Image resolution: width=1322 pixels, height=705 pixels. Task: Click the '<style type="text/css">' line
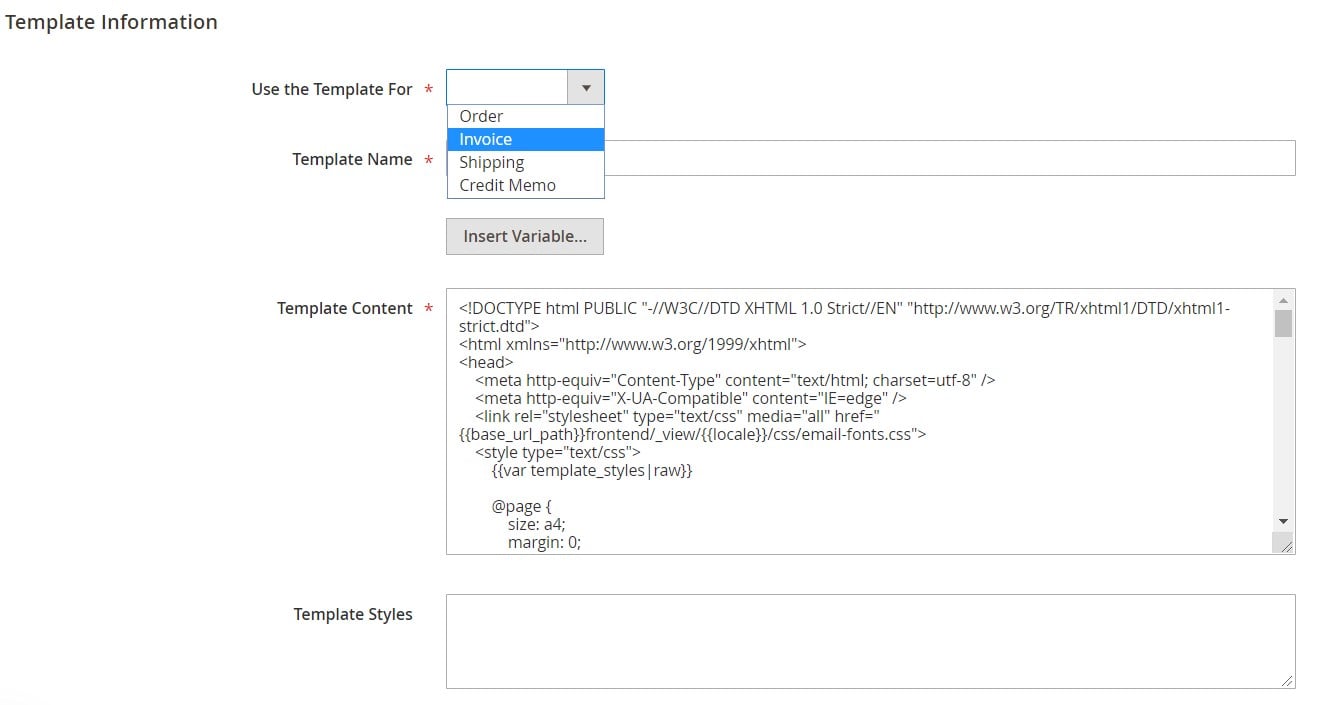558,452
